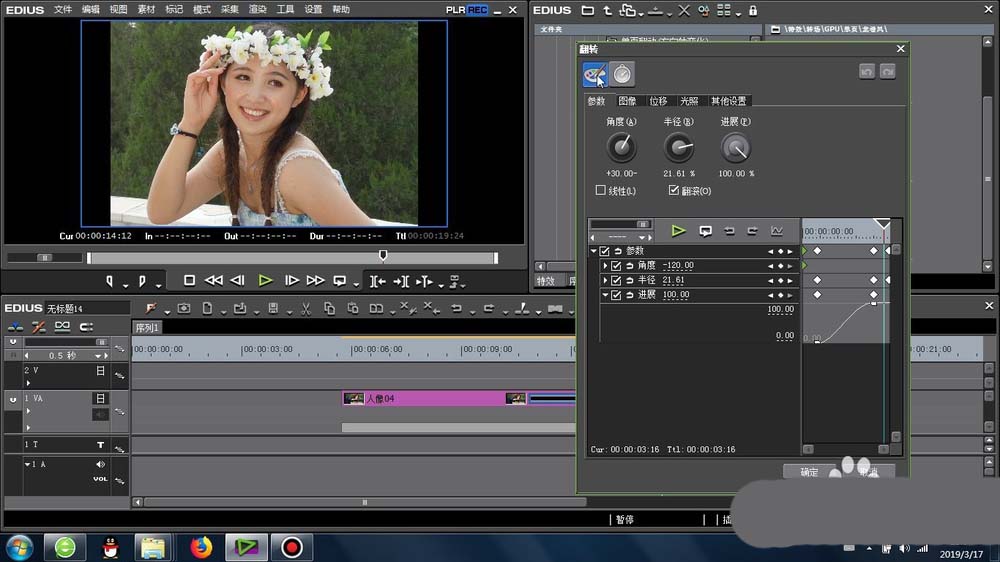Expand the 角度 parameter row
1000x562 pixels.
point(605,266)
